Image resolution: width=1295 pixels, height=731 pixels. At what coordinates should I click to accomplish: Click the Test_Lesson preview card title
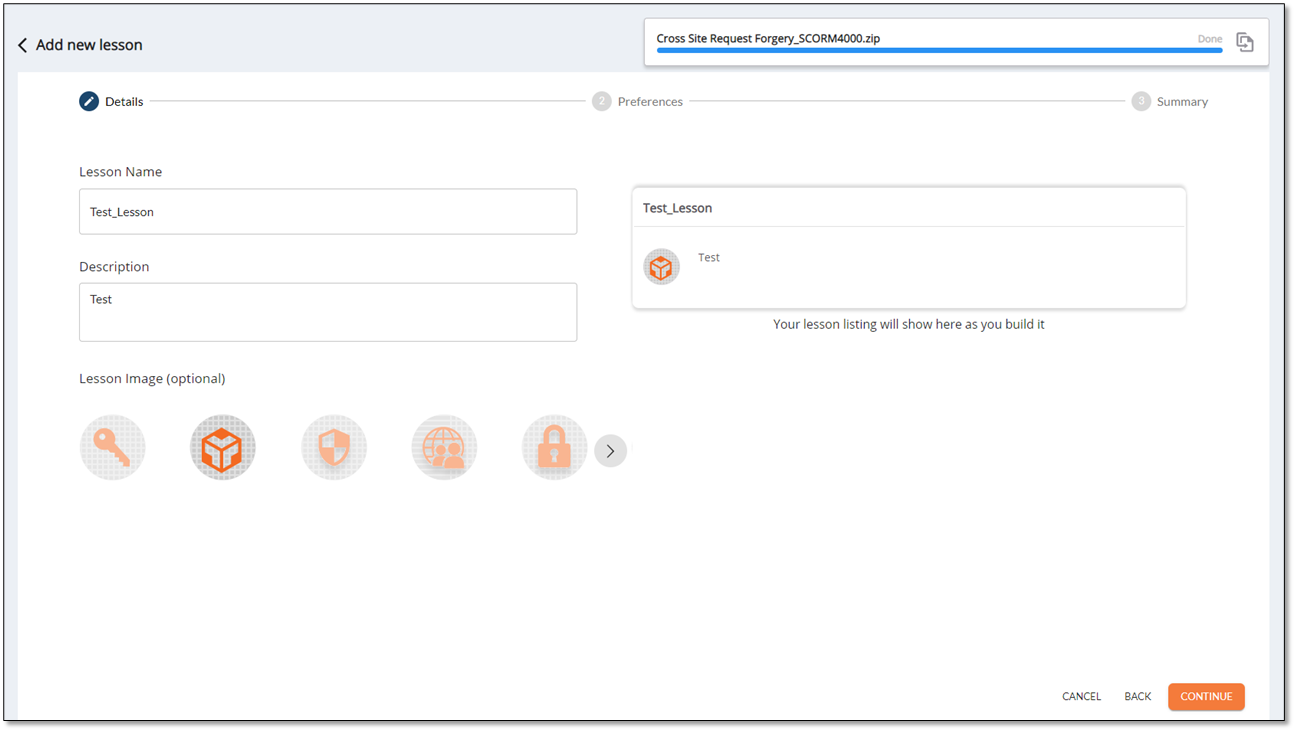(678, 208)
